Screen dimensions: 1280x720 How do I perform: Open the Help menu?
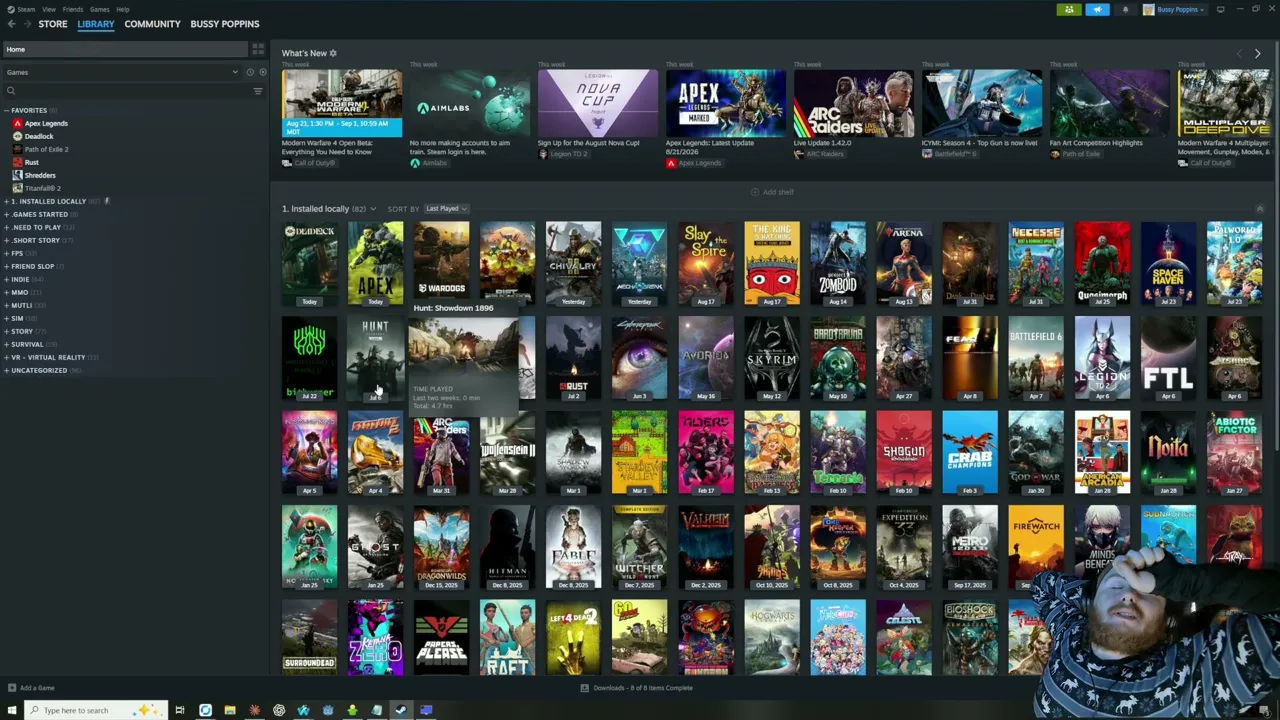tap(122, 9)
